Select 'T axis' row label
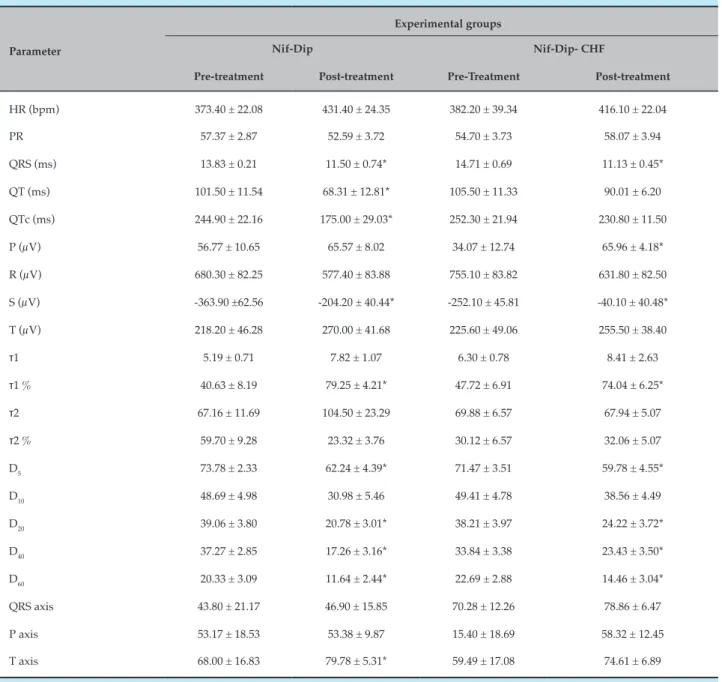The image size is (722, 682). [x=23, y=661]
